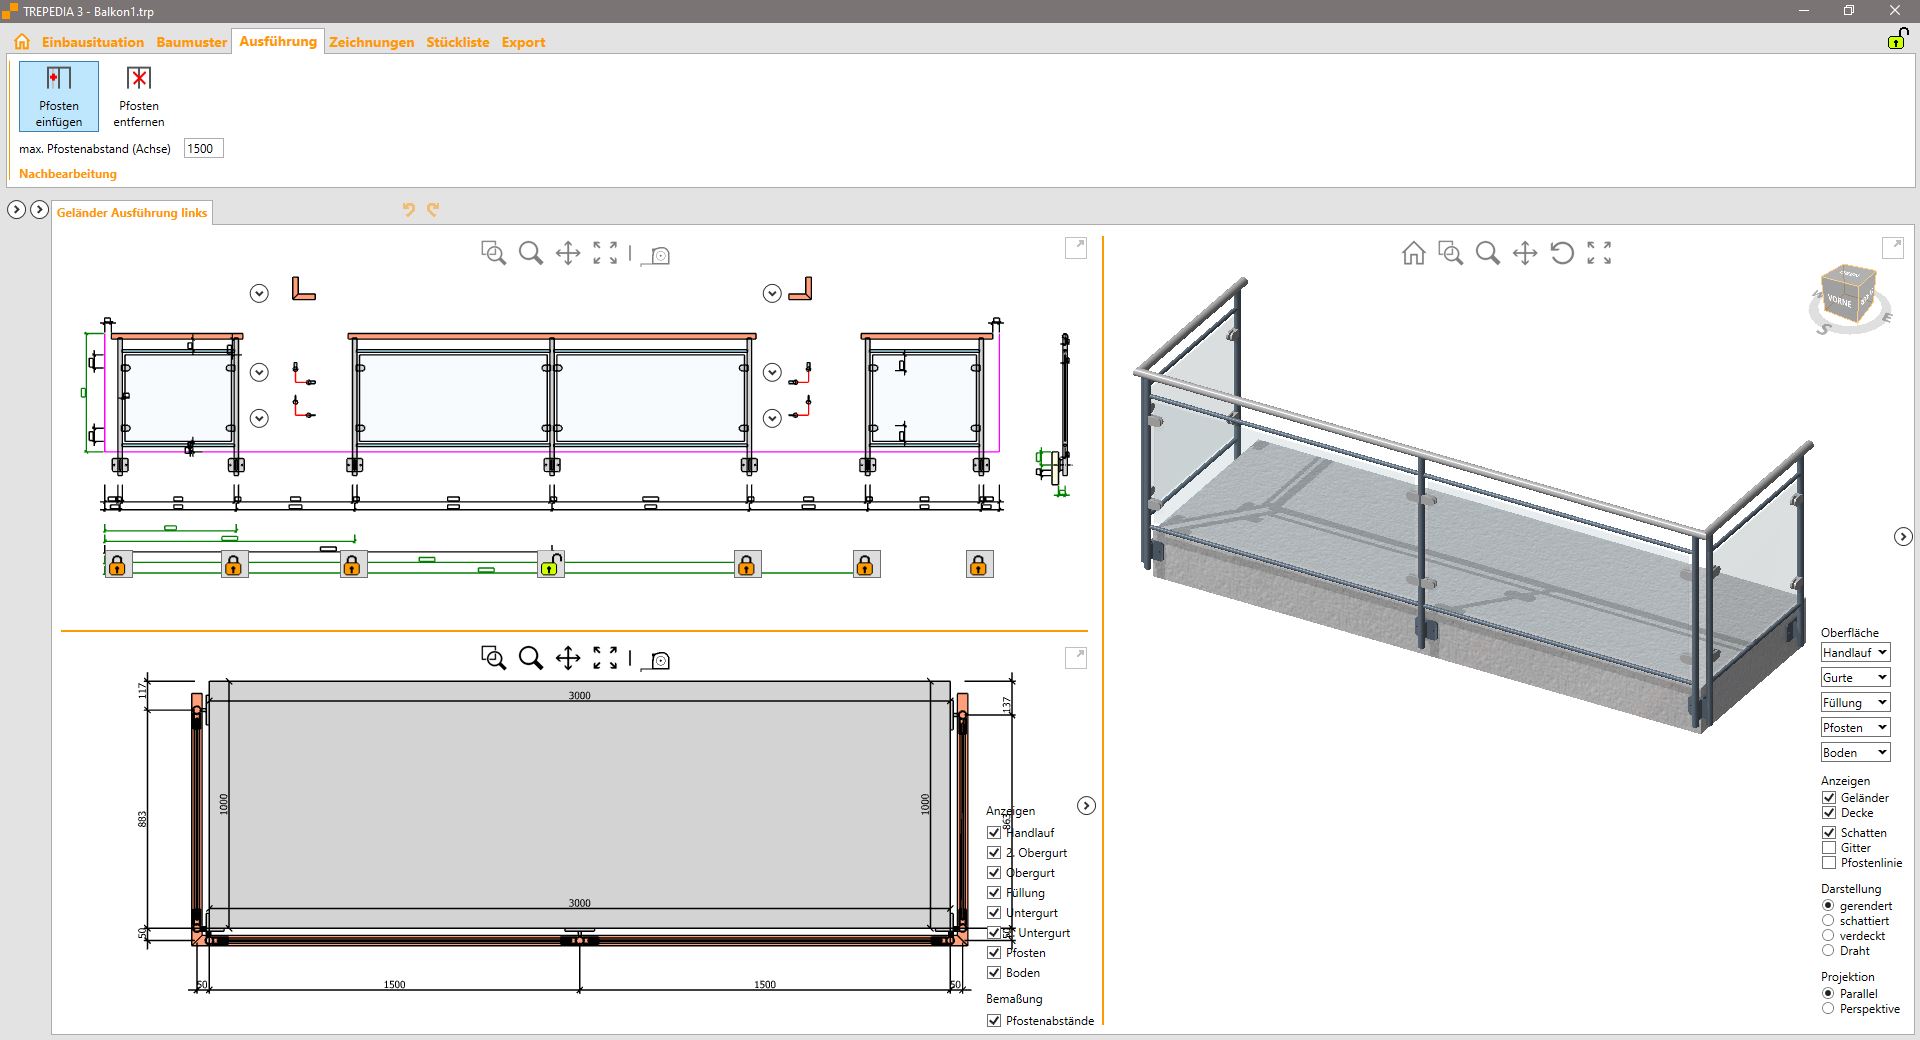
Task: Toggle the Schatten checkbox
Action: pos(1829,832)
